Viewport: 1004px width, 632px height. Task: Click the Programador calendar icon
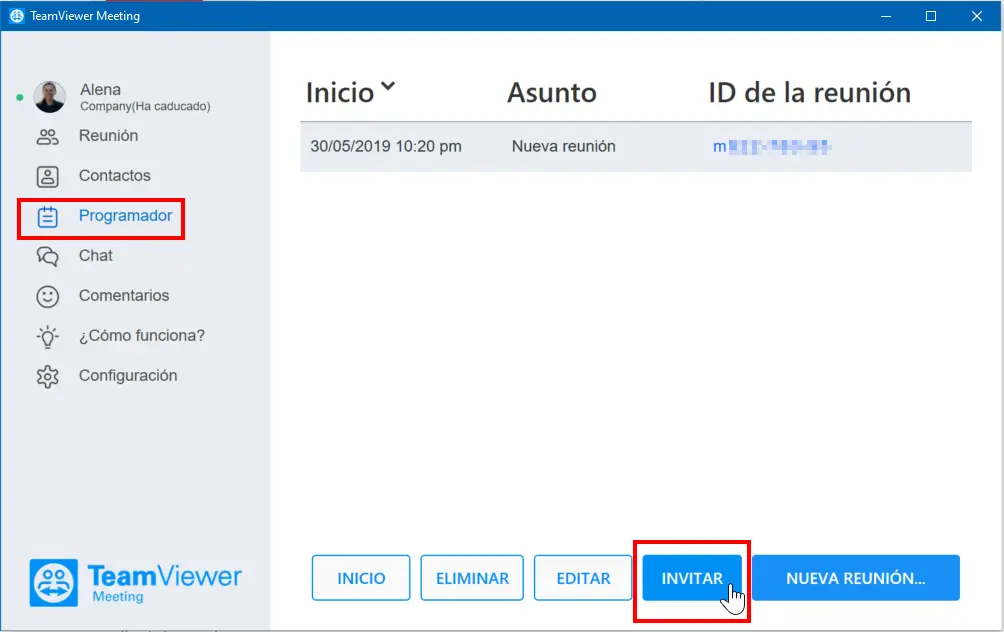(x=47, y=216)
